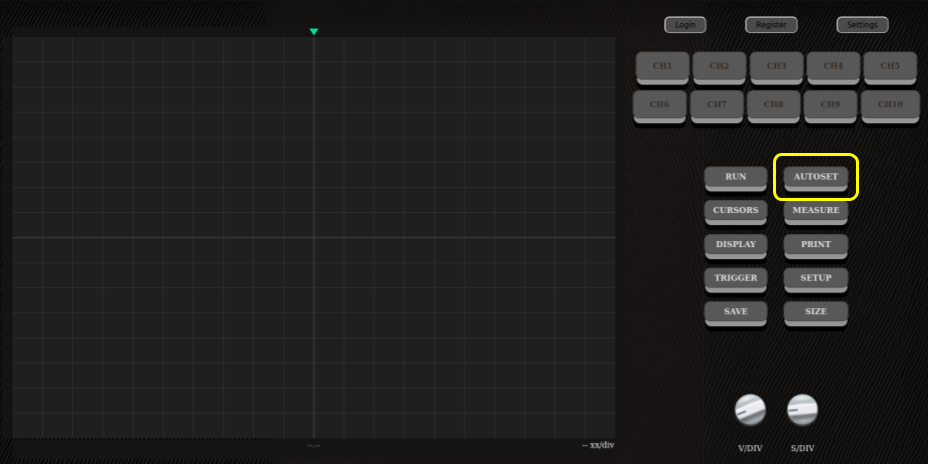Enable channel CH1
The width and height of the screenshot is (928, 464).
663,67
